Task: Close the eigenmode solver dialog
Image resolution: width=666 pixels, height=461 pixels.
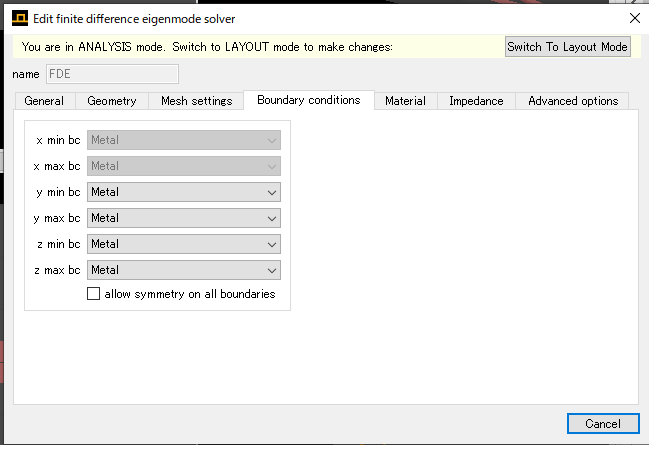Action: (633, 18)
